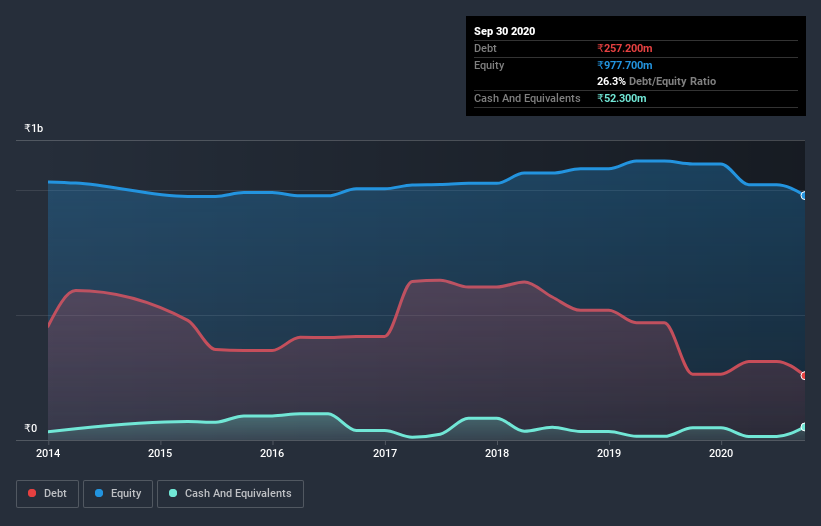Click the 2014 axis label

(48, 453)
